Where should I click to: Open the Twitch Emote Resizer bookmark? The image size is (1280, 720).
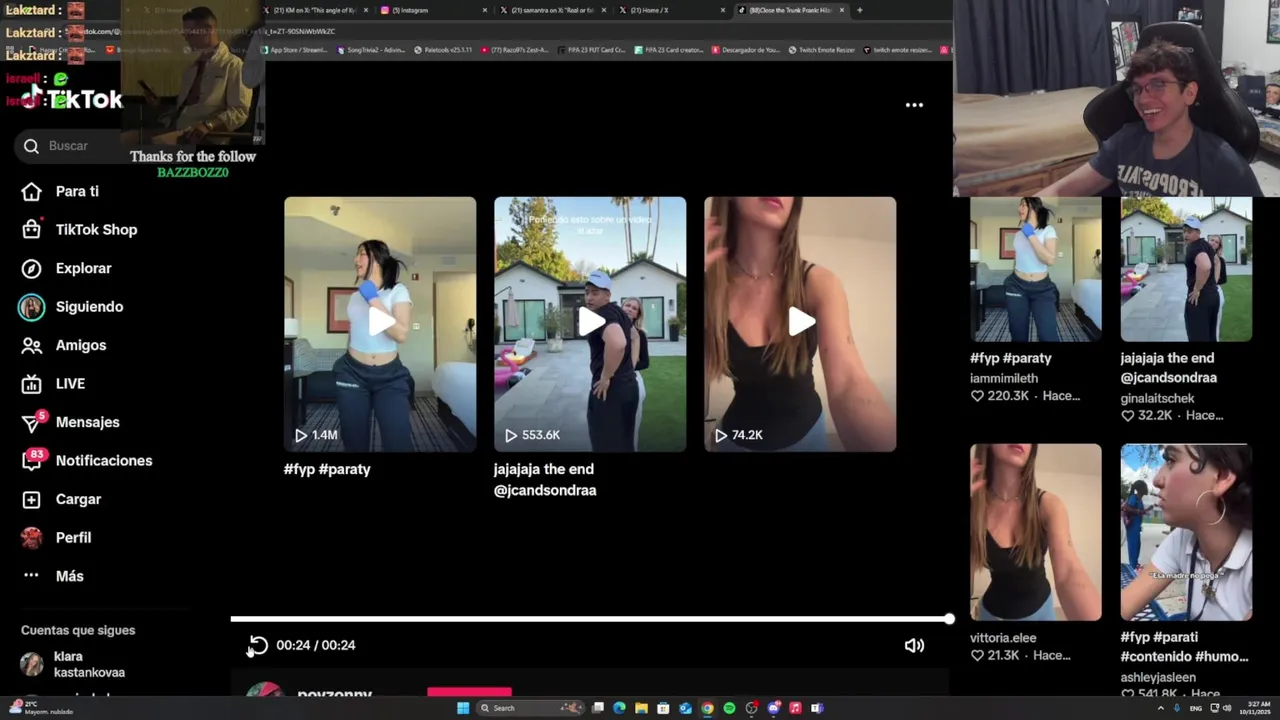point(821,49)
